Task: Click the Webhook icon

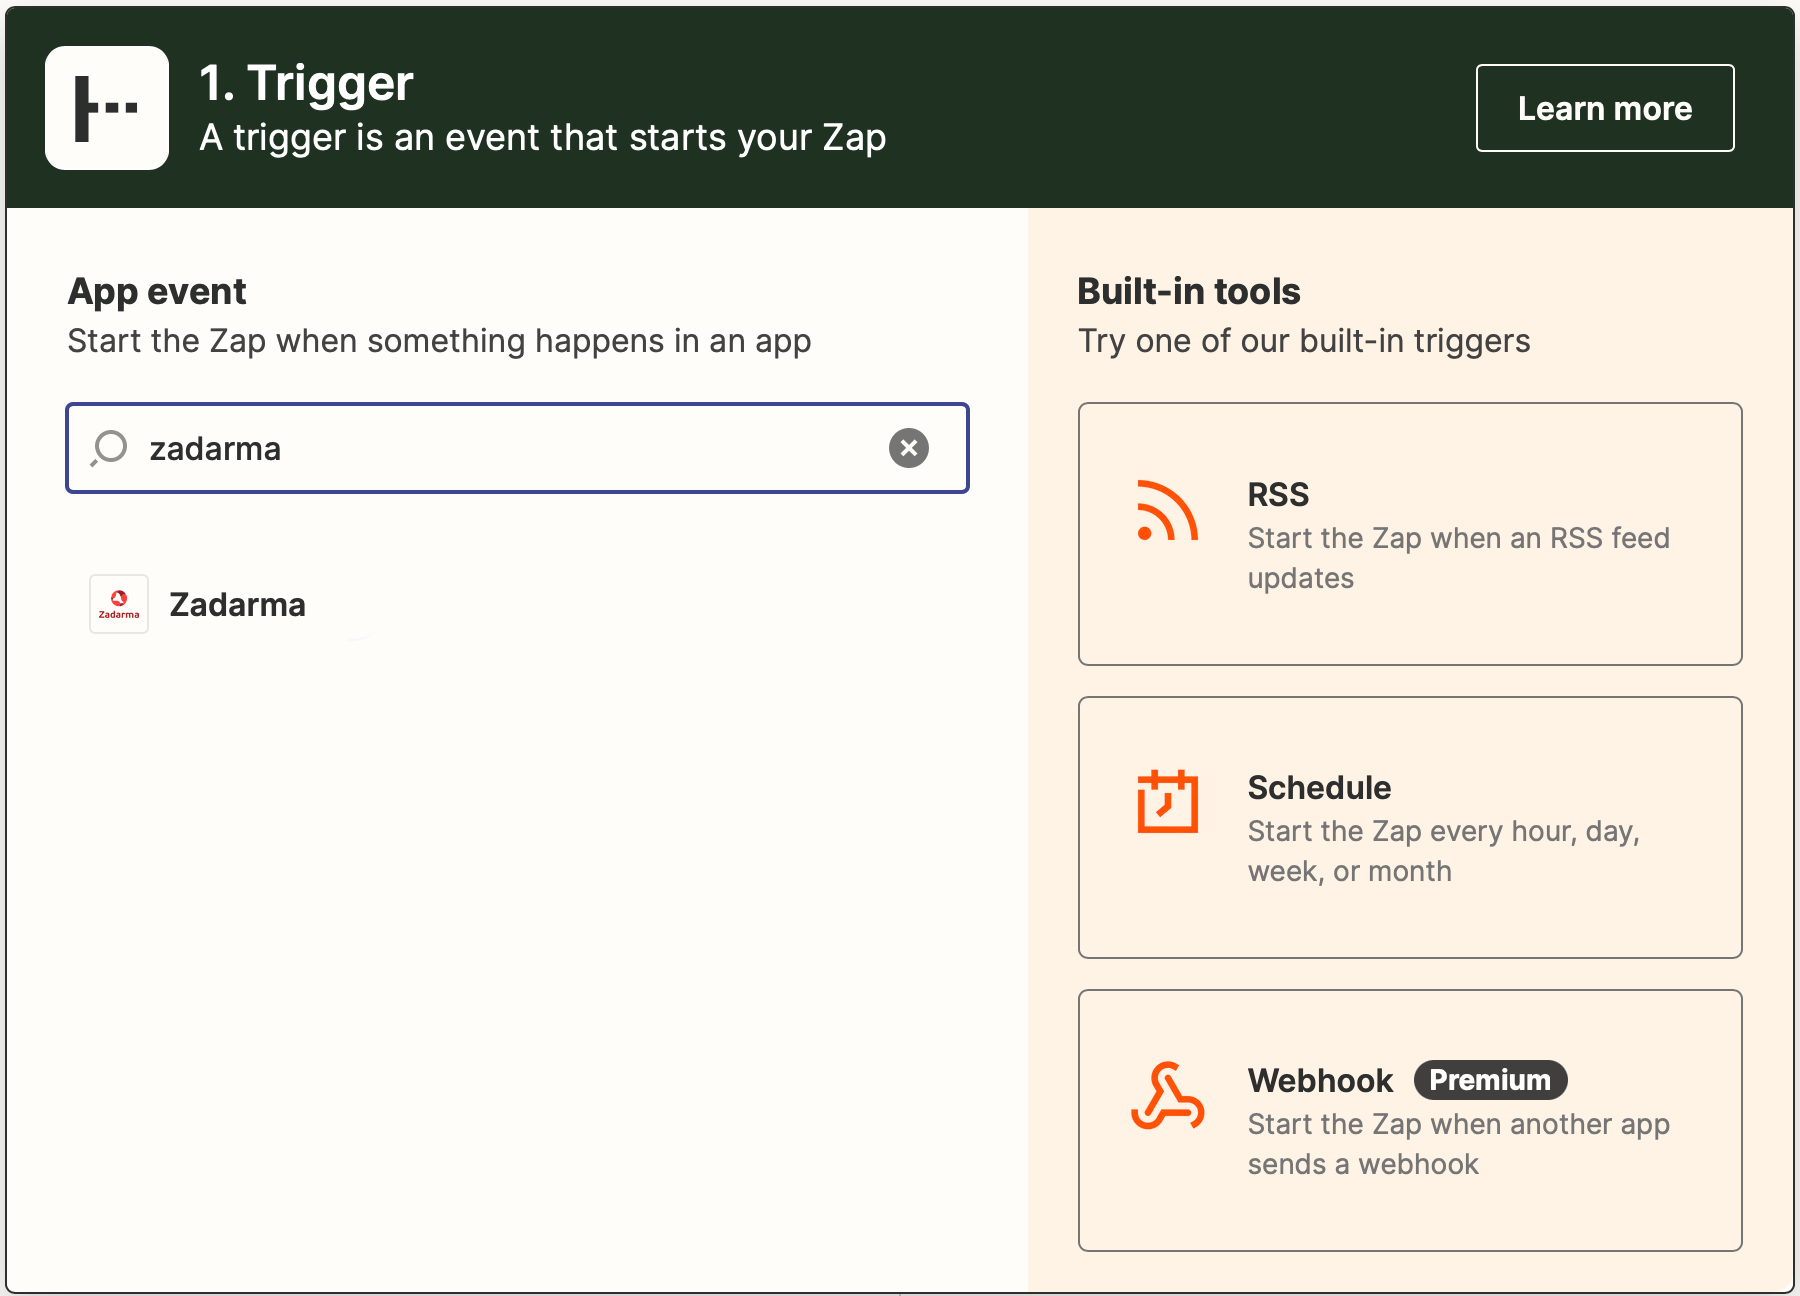Action: pyautogui.click(x=1167, y=1097)
